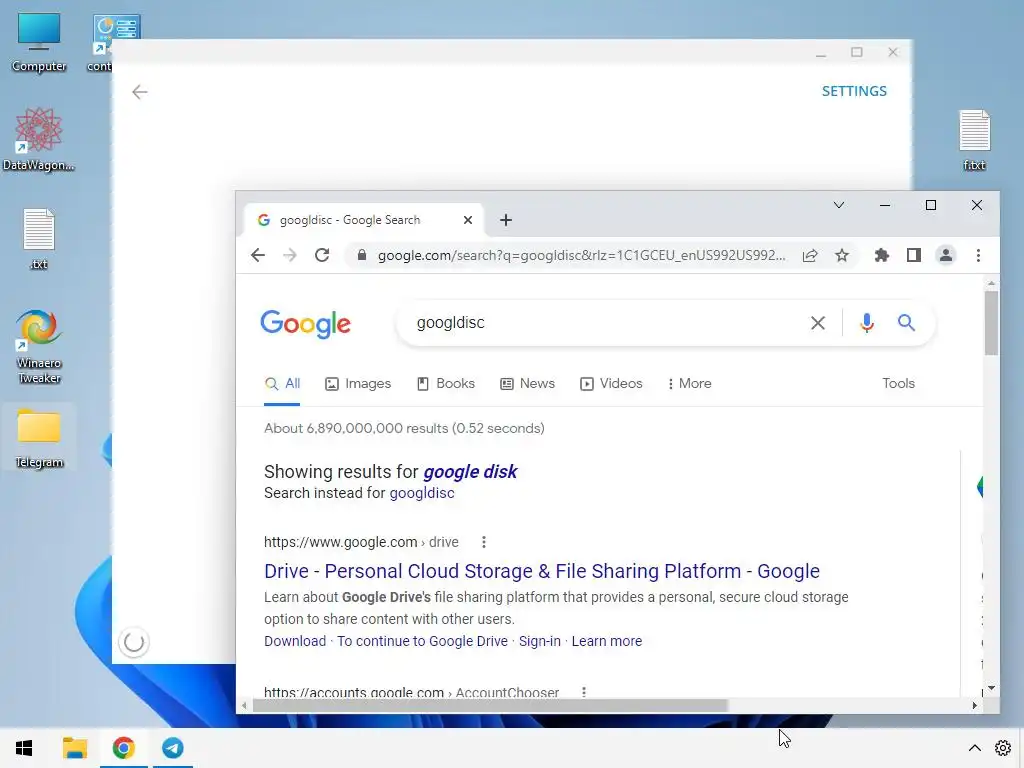
Task: Open options for AccountChooser result
Action: coord(584,692)
